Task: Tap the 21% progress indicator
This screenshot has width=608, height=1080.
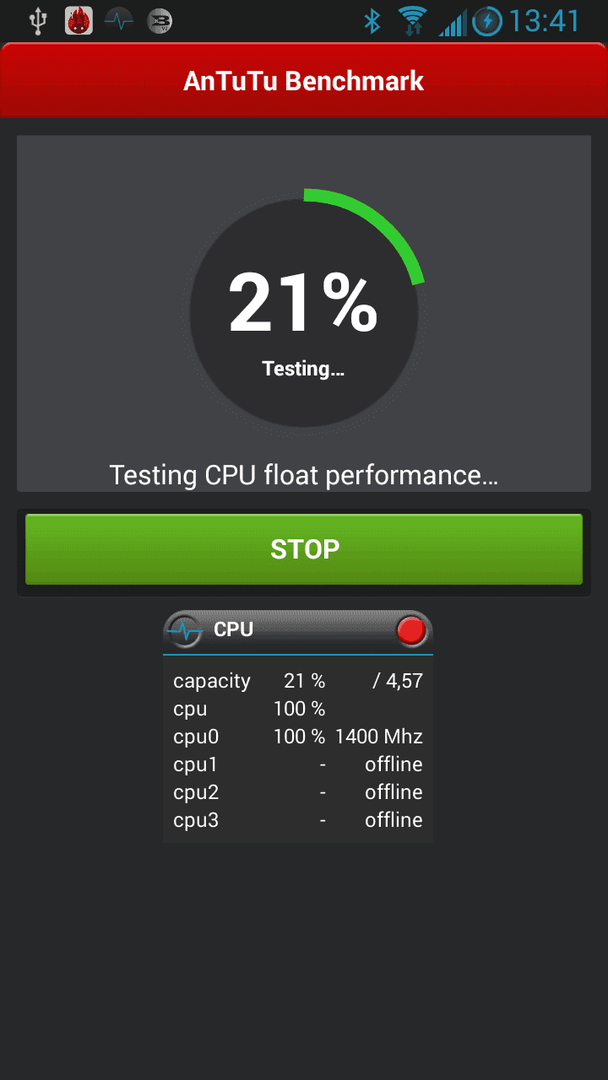Action: coord(303,304)
